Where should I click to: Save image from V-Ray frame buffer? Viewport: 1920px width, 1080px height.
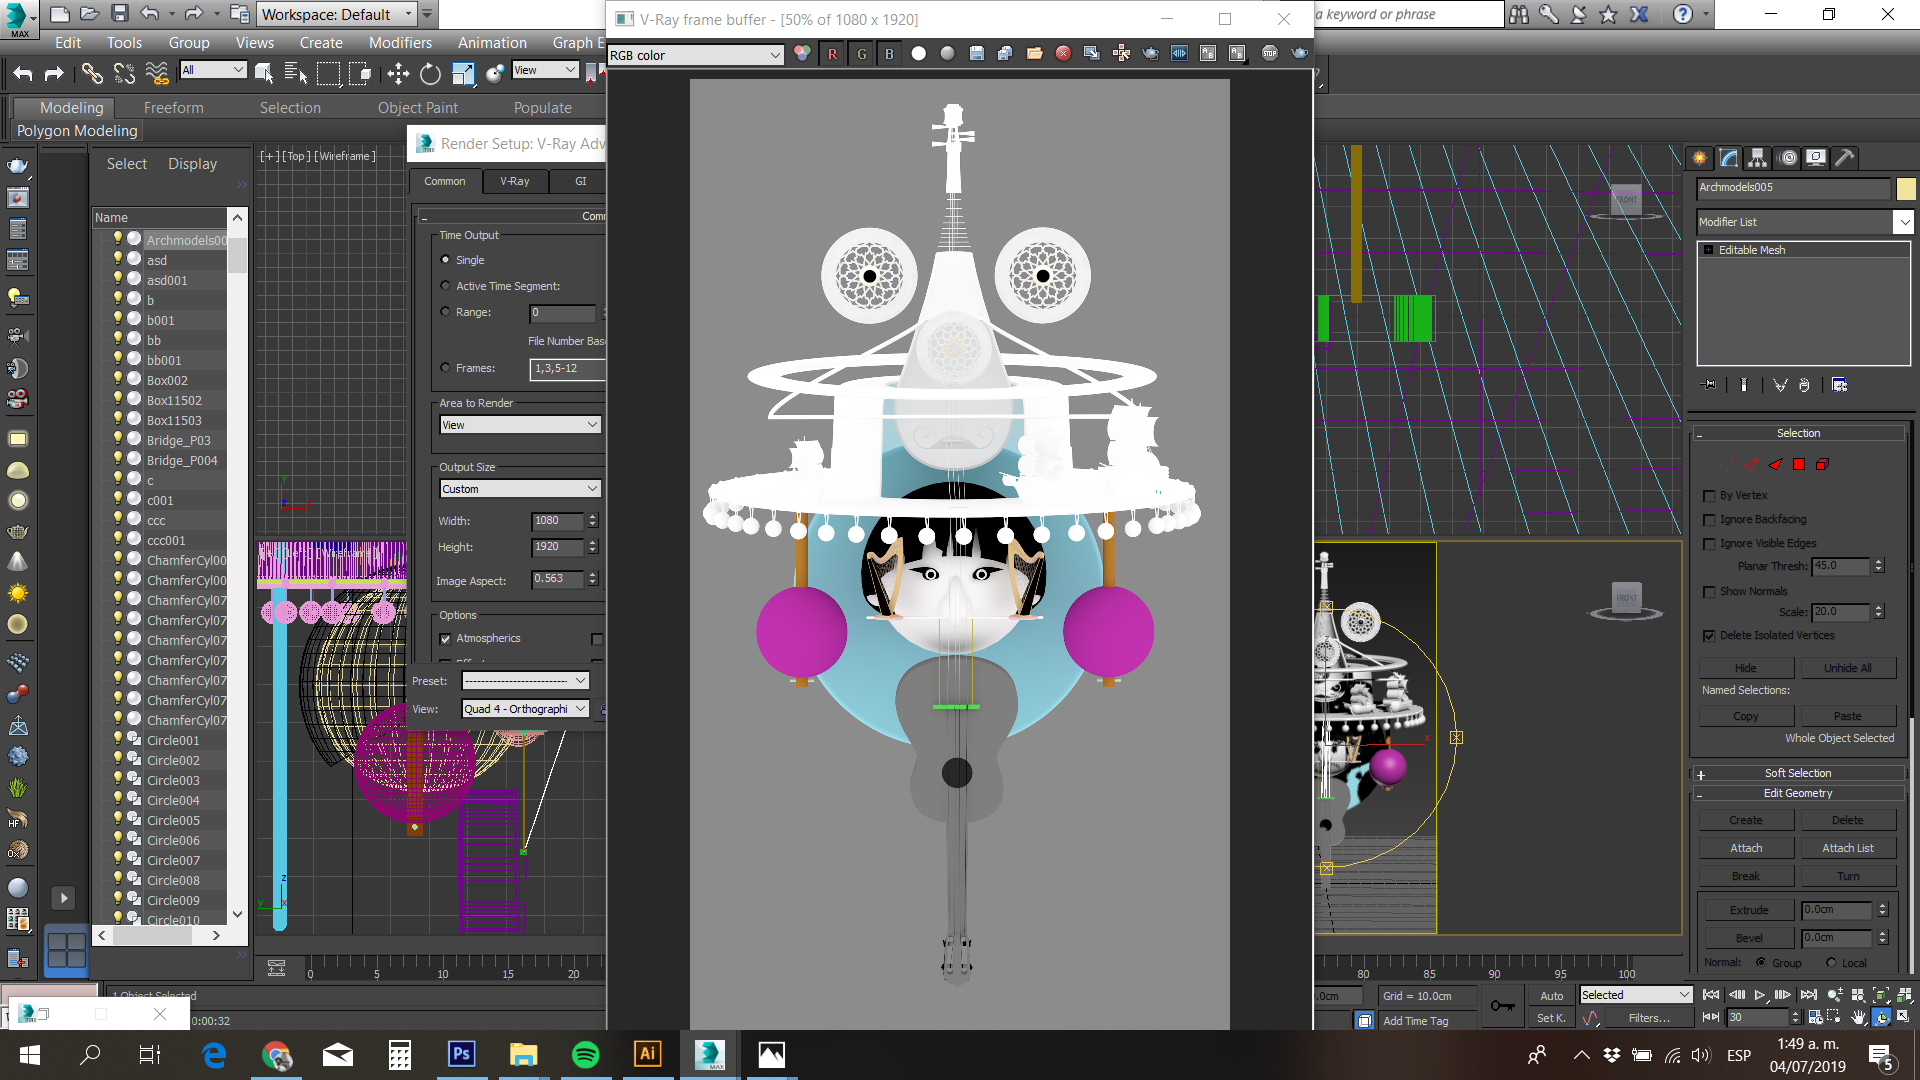pyautogui.click(x=976, y=54)
